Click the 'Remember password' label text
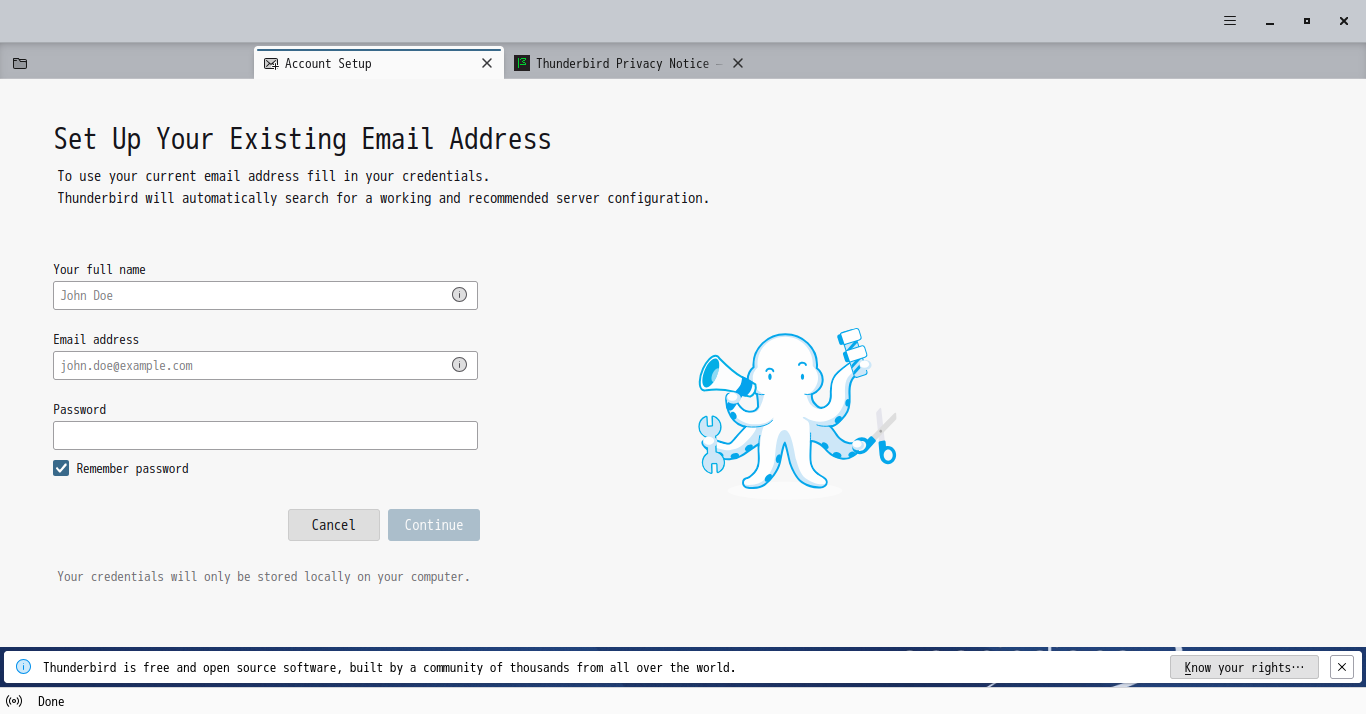Viewport: 1366px width, 714px height. pos(132,468)
